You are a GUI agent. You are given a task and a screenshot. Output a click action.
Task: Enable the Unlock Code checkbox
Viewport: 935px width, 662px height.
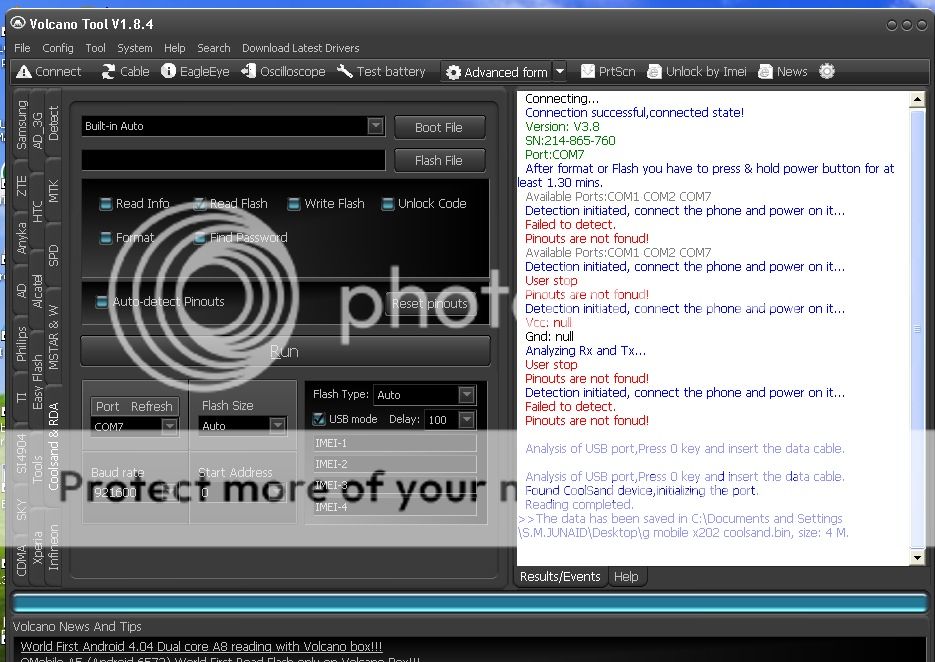tap(388, 204)
